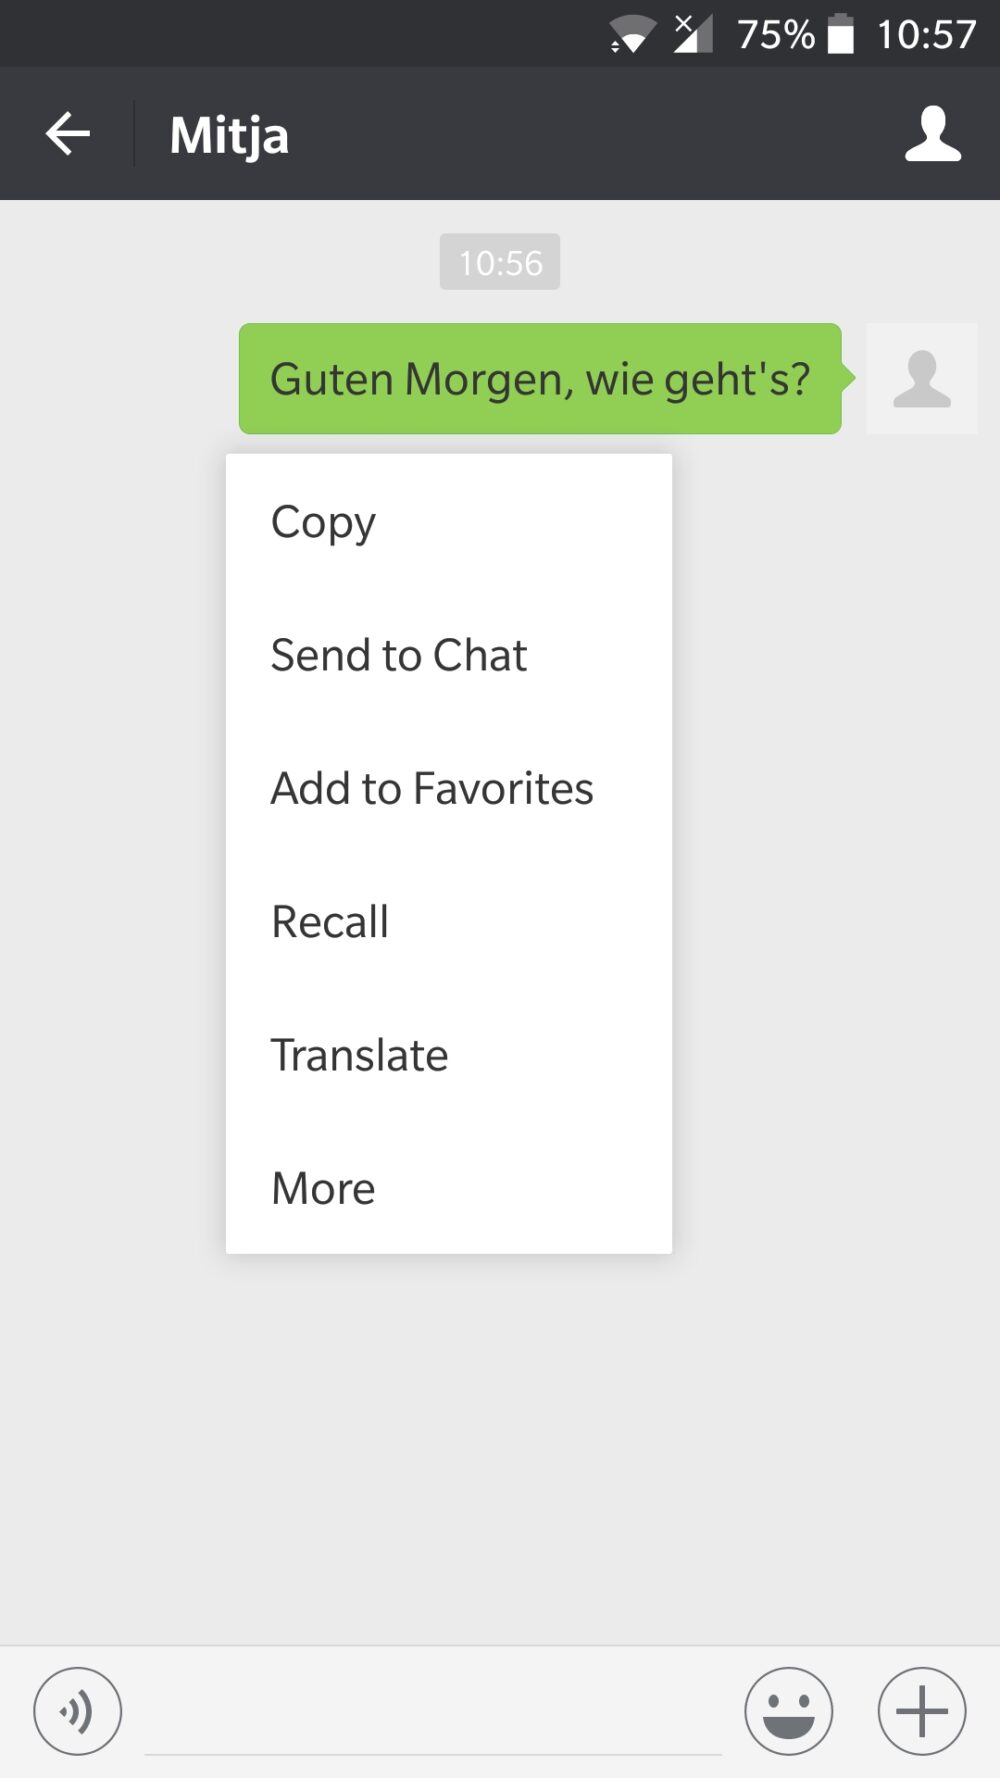The width and height of the screenshot is (1000, 1778).
Task: Tap Recall to unsend the message
Action: (x=329, y=921)
